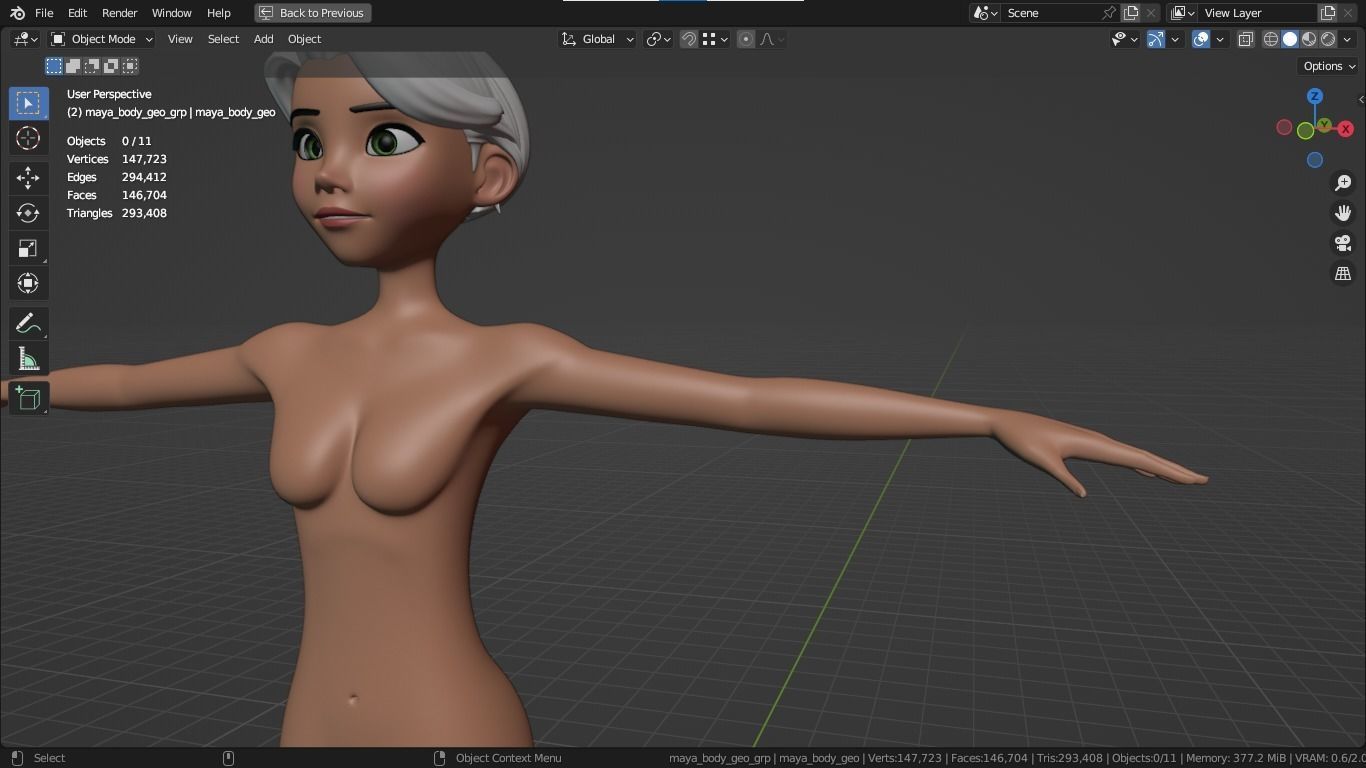Click the Back to Previous button
Screen dimensions: 1366x768
313,13
